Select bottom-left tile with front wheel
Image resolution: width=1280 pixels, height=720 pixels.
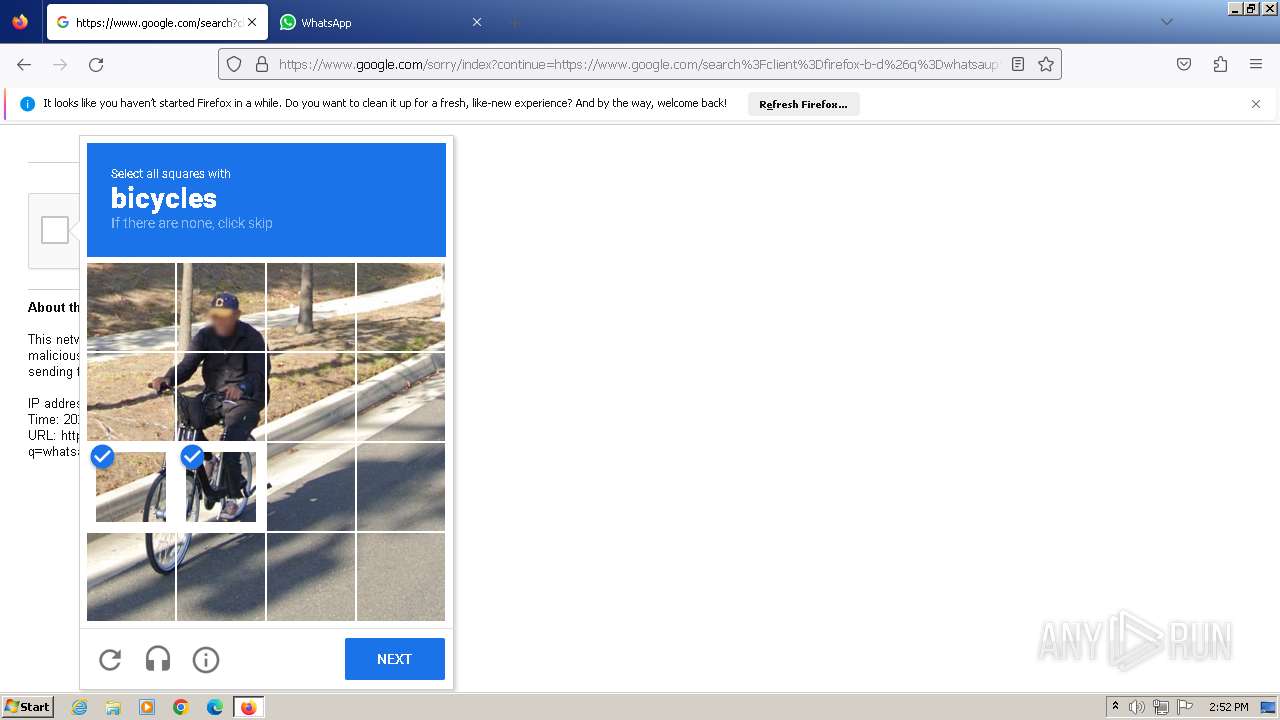tap(131, 577)
